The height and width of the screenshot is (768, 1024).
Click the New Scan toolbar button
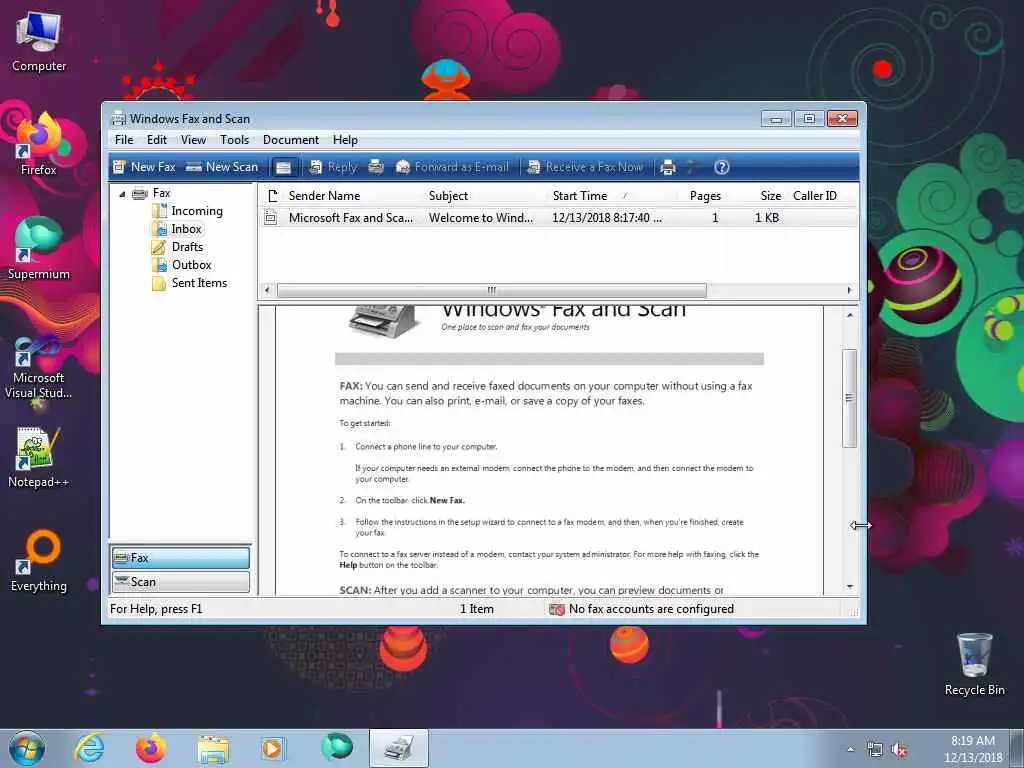point(222,167)
